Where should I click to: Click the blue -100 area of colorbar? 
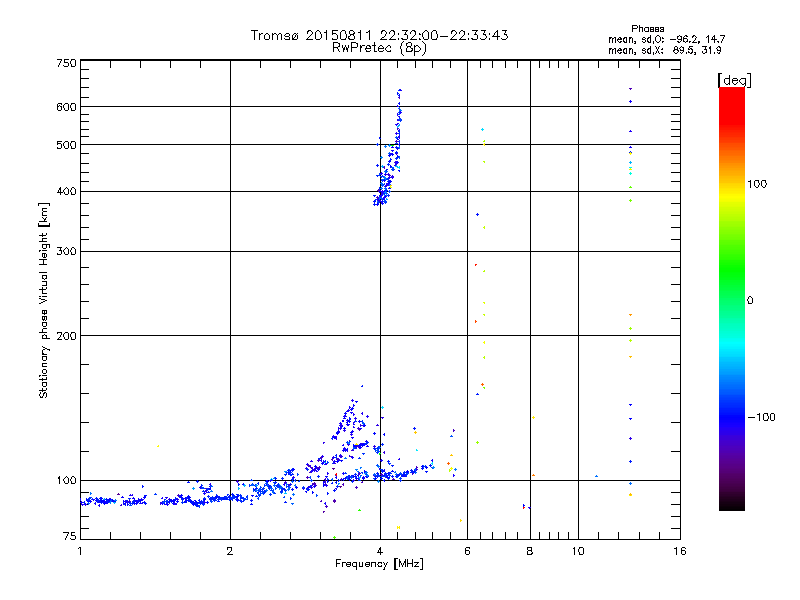point(732,417)
